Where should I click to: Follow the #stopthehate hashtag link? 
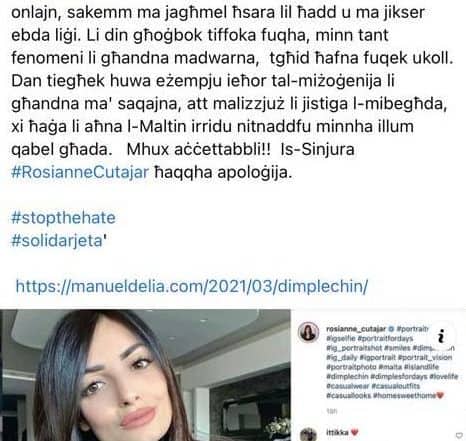coord(63,218)
